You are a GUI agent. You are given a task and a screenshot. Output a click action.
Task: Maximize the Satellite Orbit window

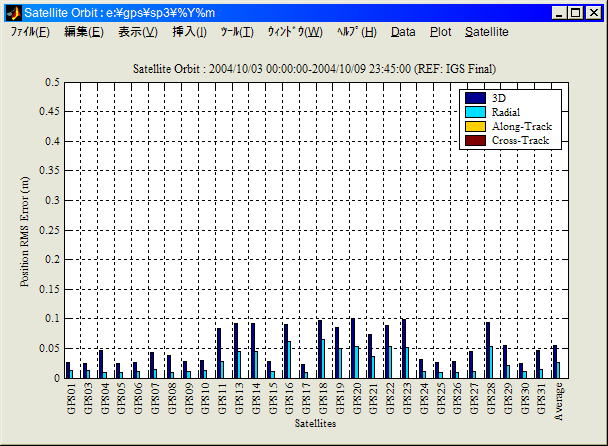tap(575, 13)
